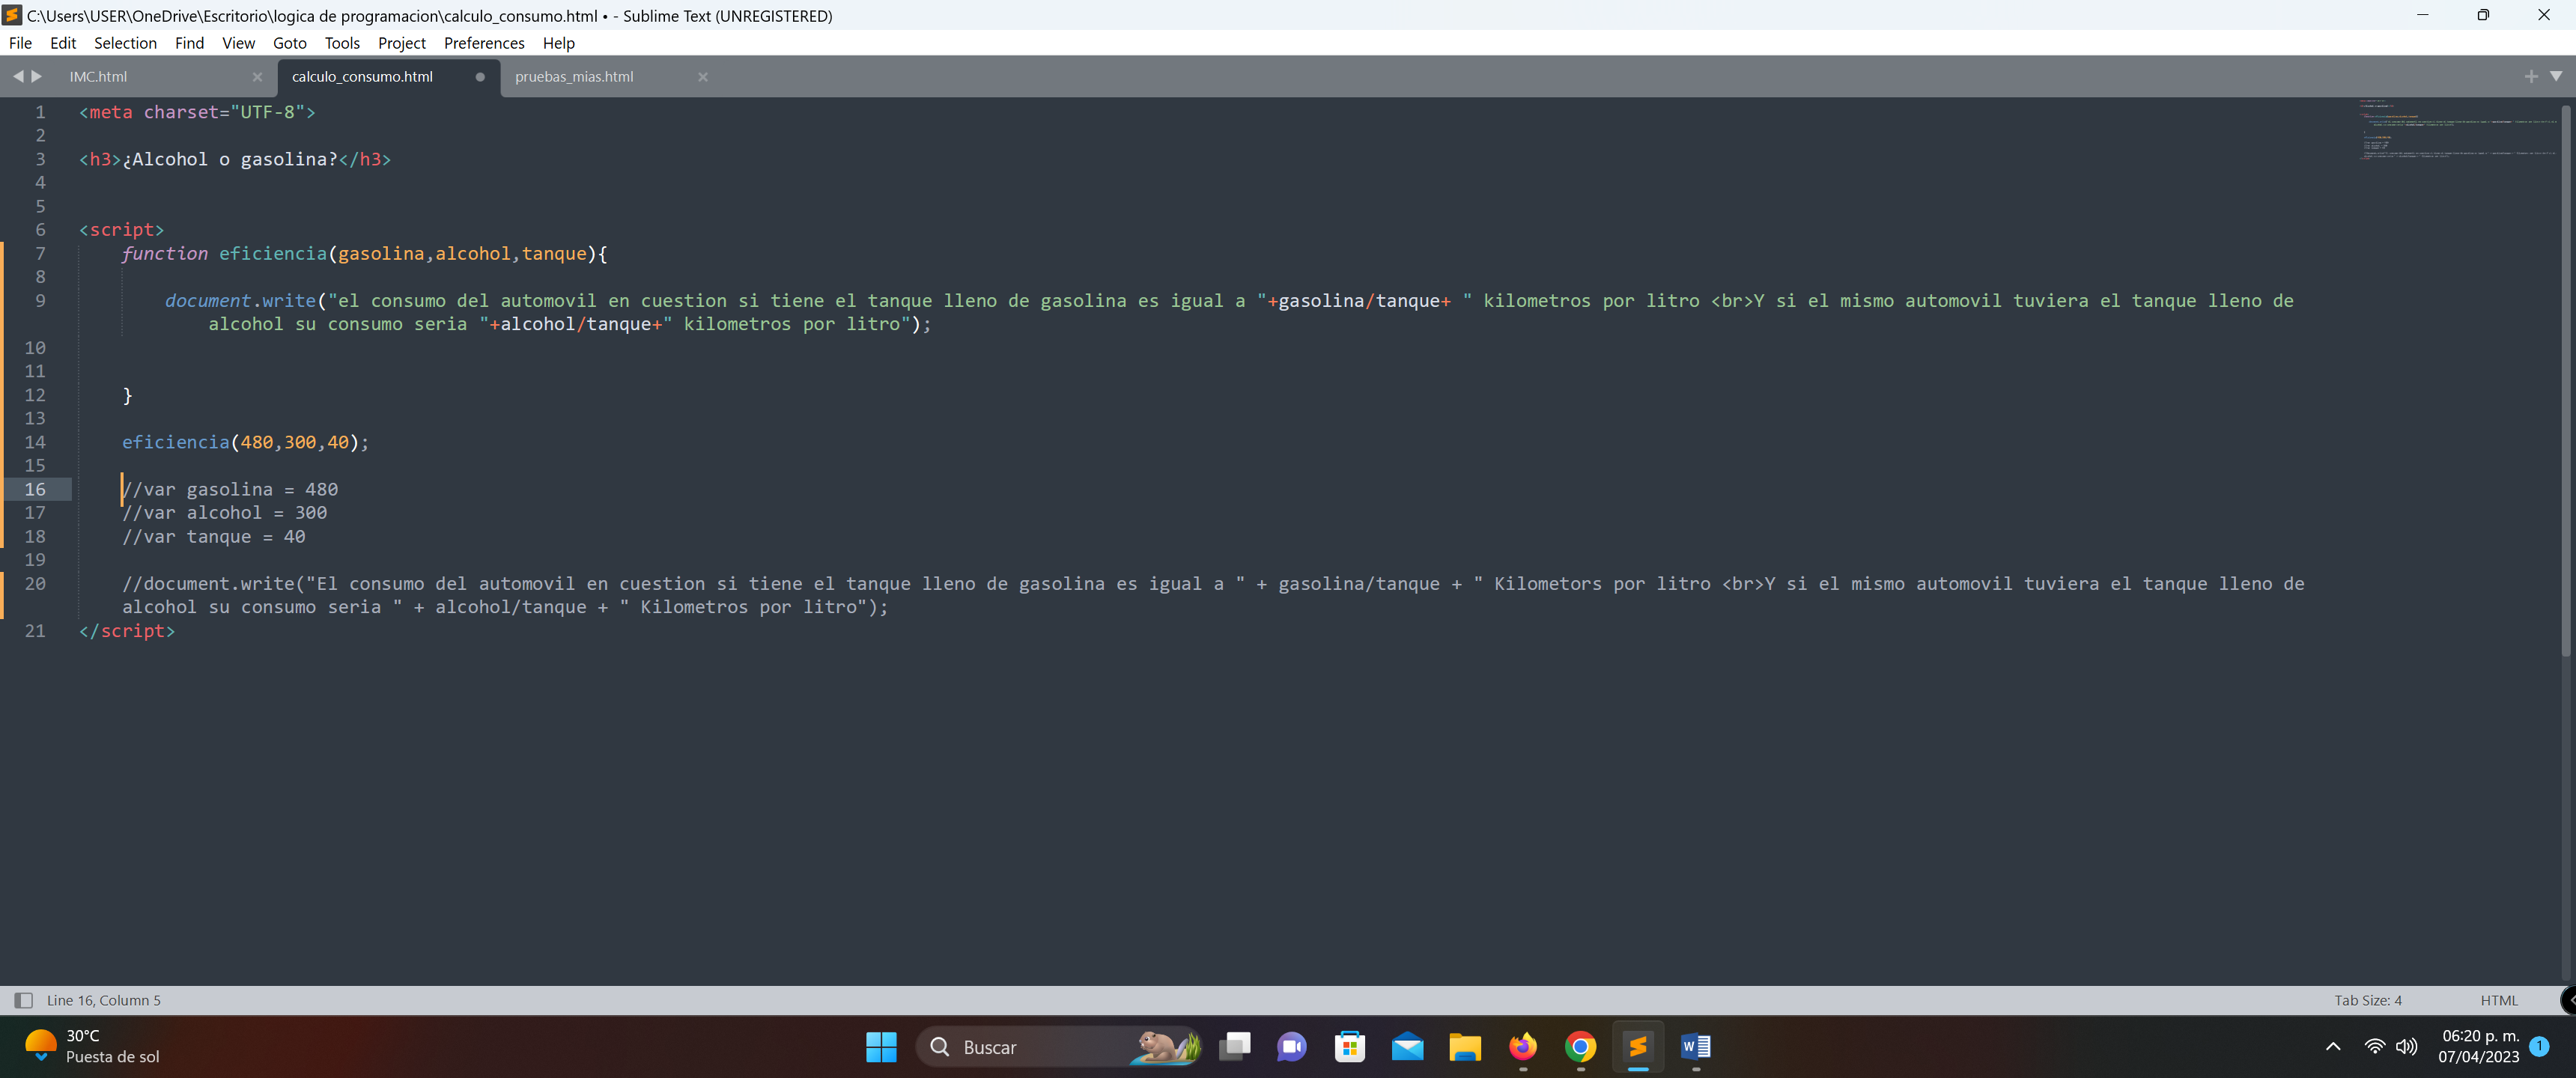
Task: Change the Tab Size: 4 setting
Action: (x=2367, y=1000)
